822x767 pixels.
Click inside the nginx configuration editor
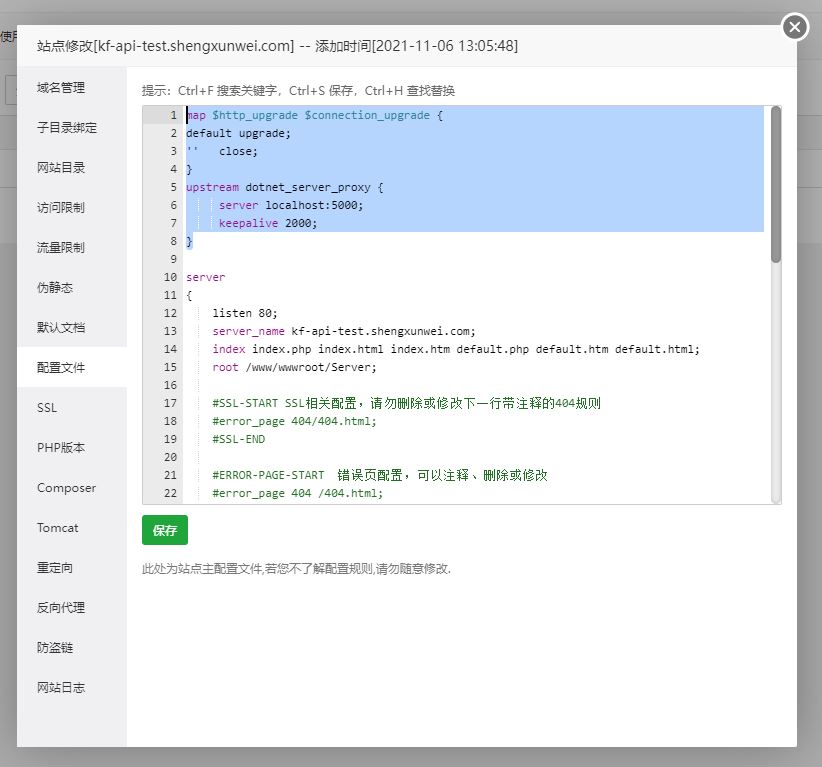point(450,300)
